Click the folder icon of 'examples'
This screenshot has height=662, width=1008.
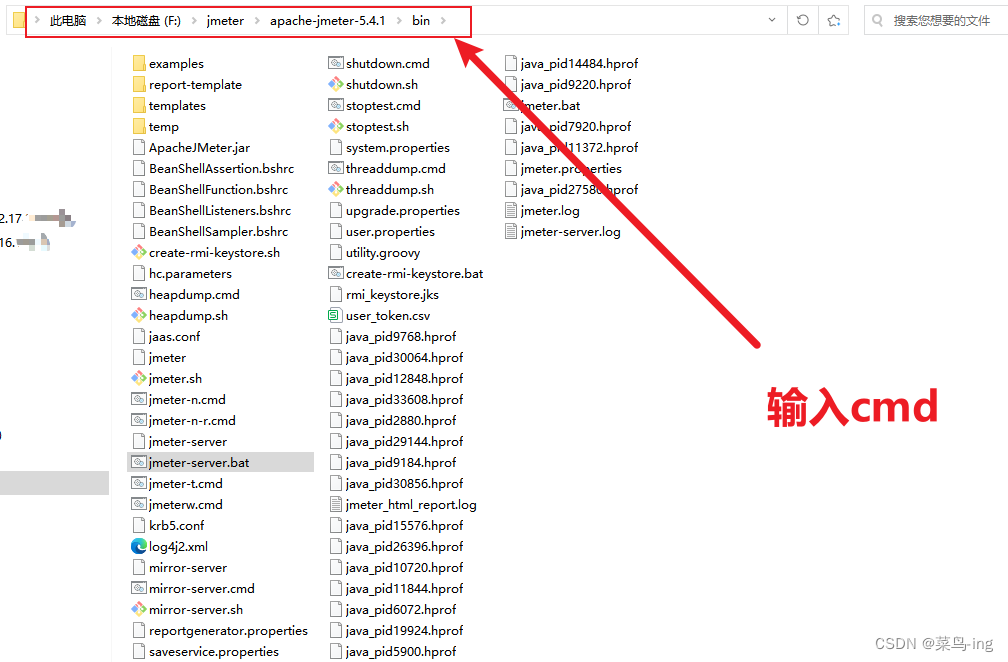[x=138, y=63]
